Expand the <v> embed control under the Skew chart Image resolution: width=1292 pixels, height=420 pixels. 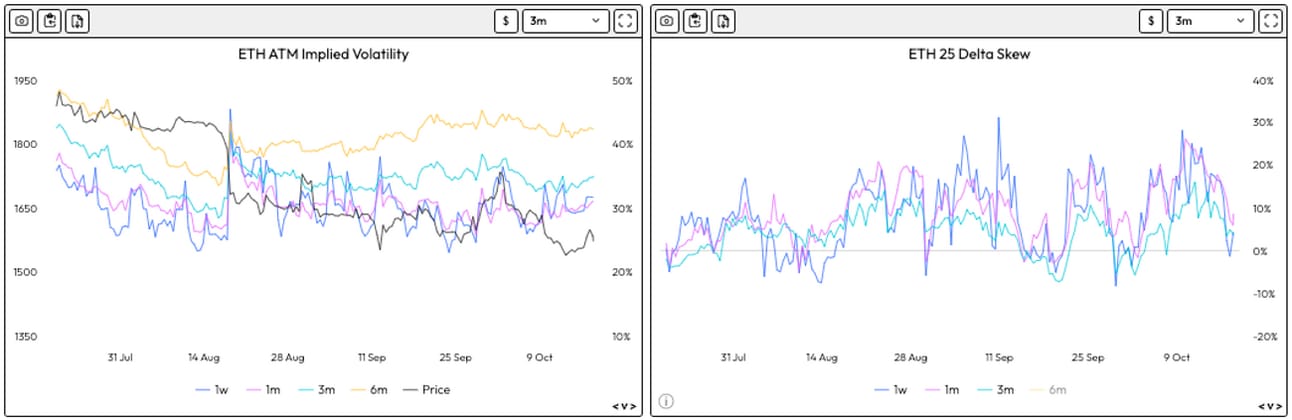coord(1268,405)
